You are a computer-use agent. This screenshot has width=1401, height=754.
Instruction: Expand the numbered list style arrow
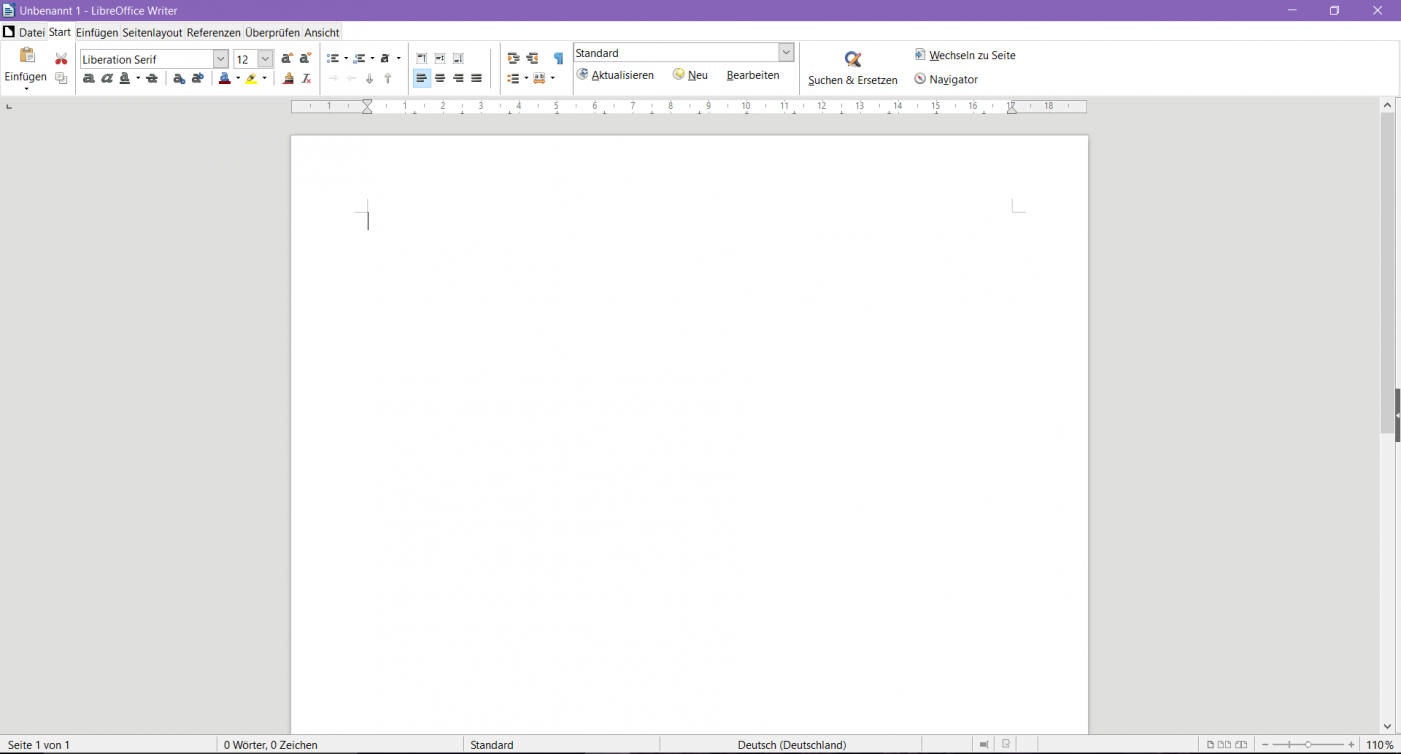tap(372, 58)
